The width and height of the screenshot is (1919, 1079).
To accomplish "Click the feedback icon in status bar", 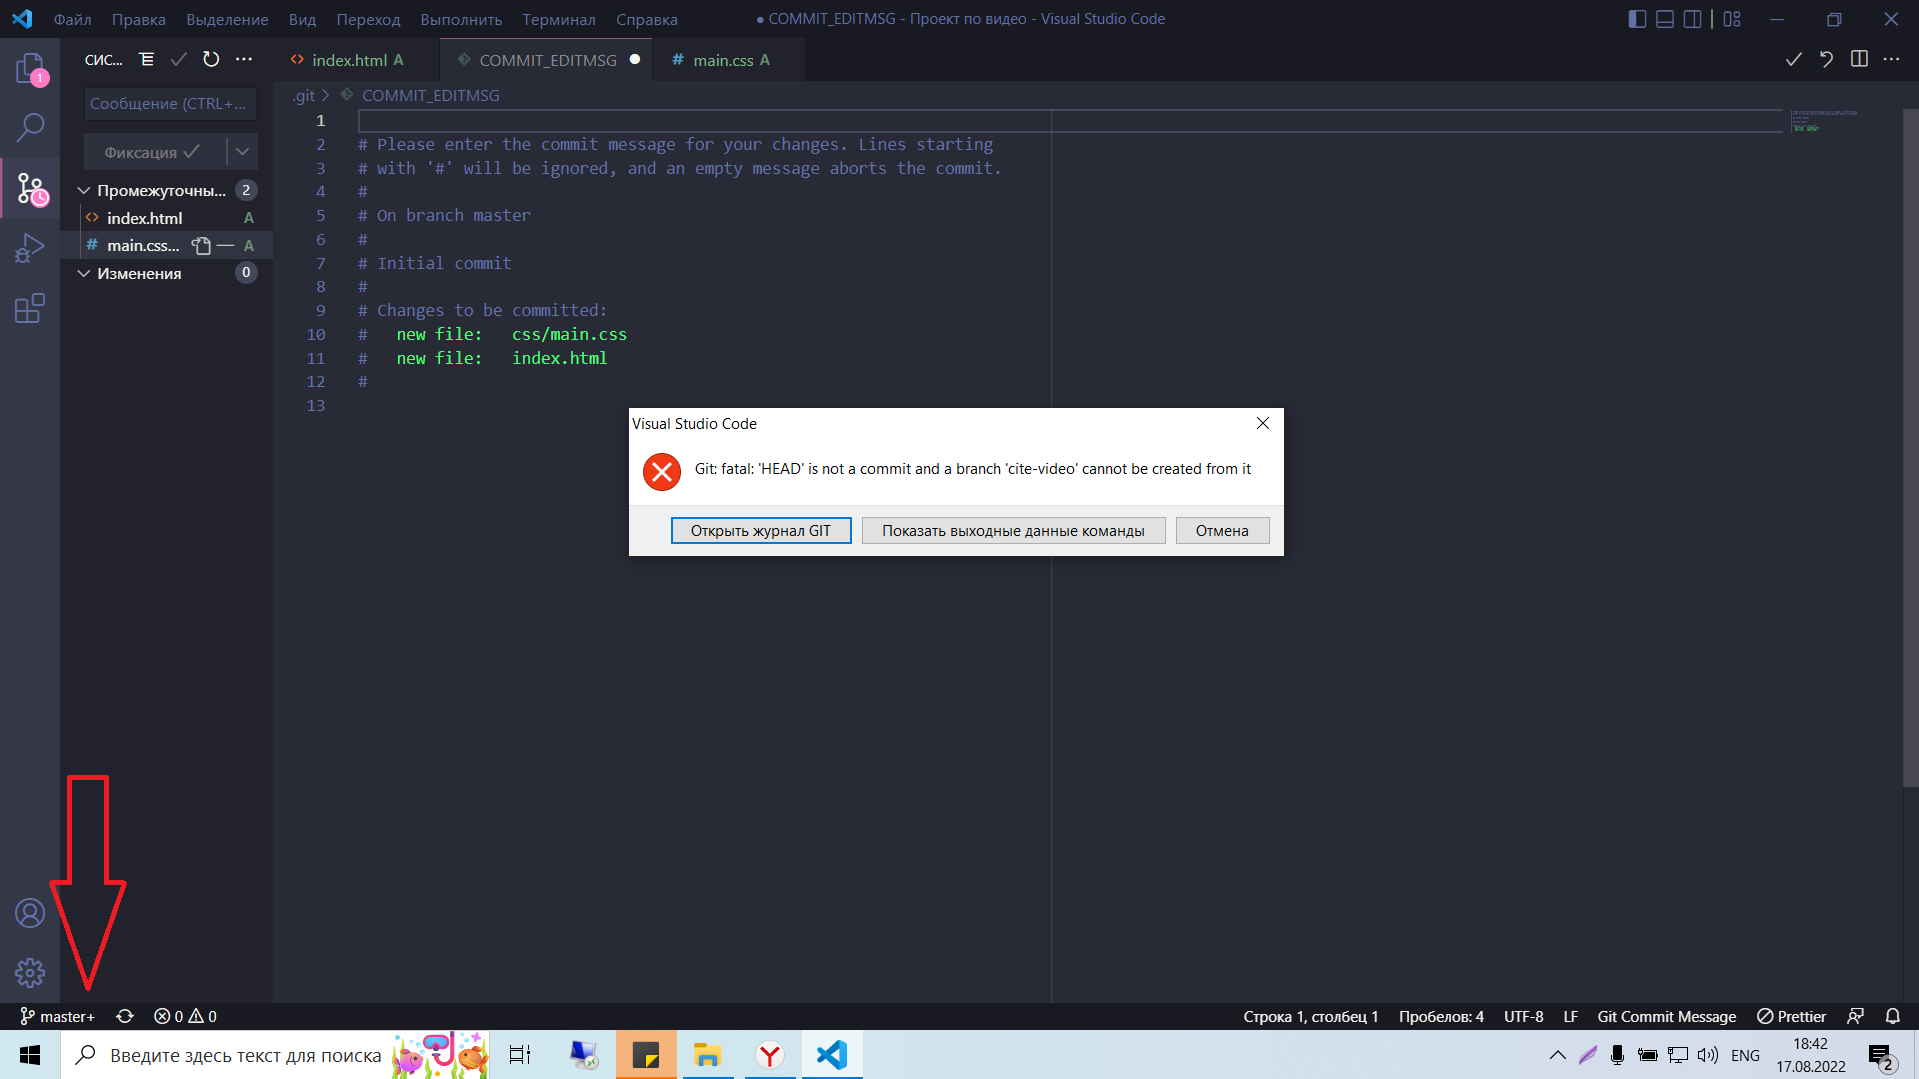I will click(1855, 1016).
